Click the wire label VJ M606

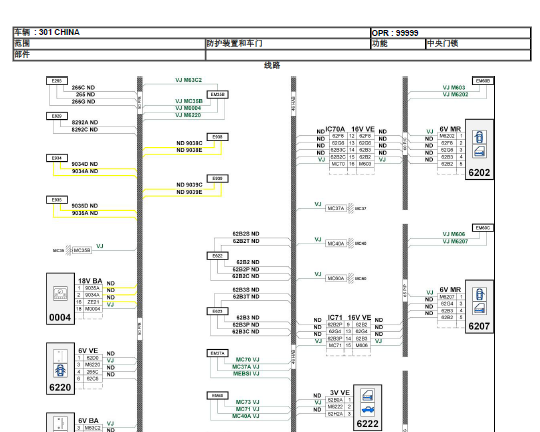pos(454,234)
